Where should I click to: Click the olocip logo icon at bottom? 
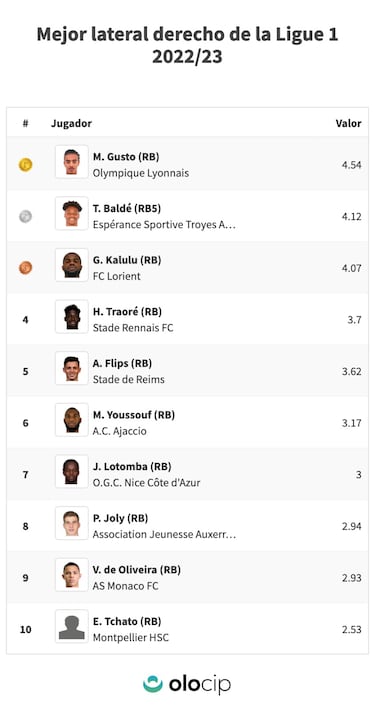(x=152, y=684)
